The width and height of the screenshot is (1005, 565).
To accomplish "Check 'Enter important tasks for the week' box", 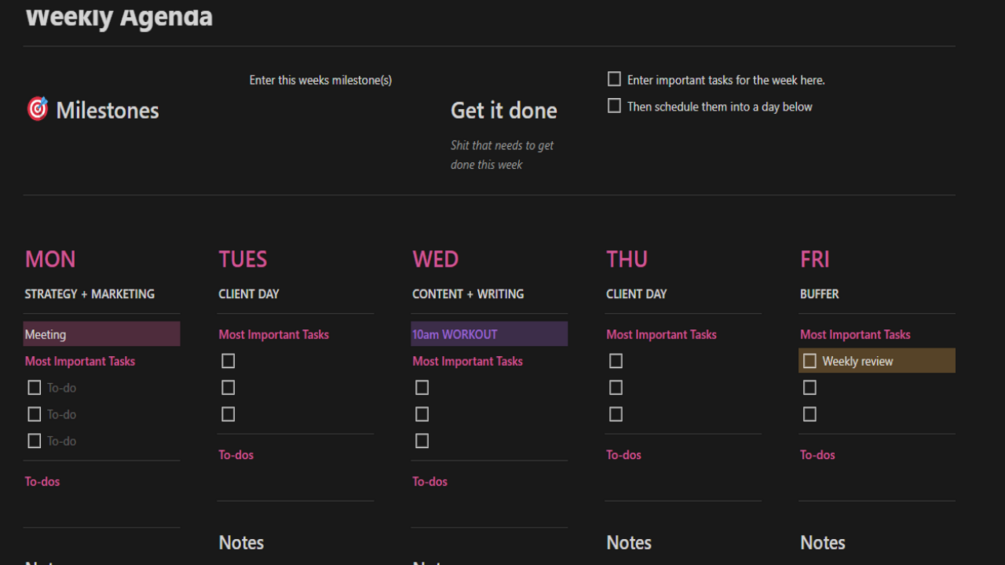I will (614, 79).
